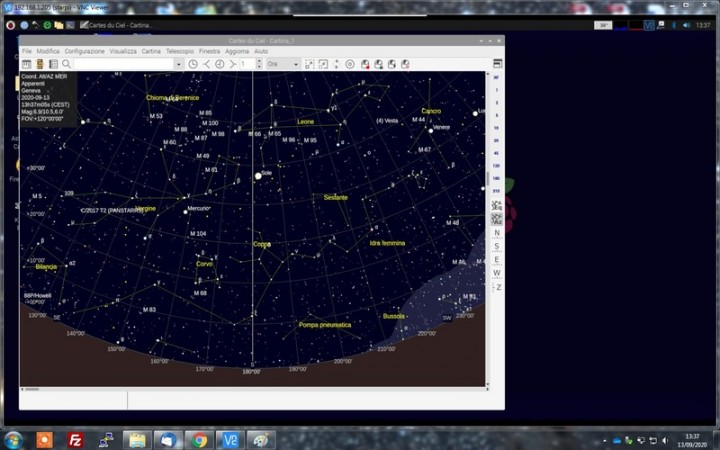
Task: Expand the object search dropdown field
Action: click(179, 64)
